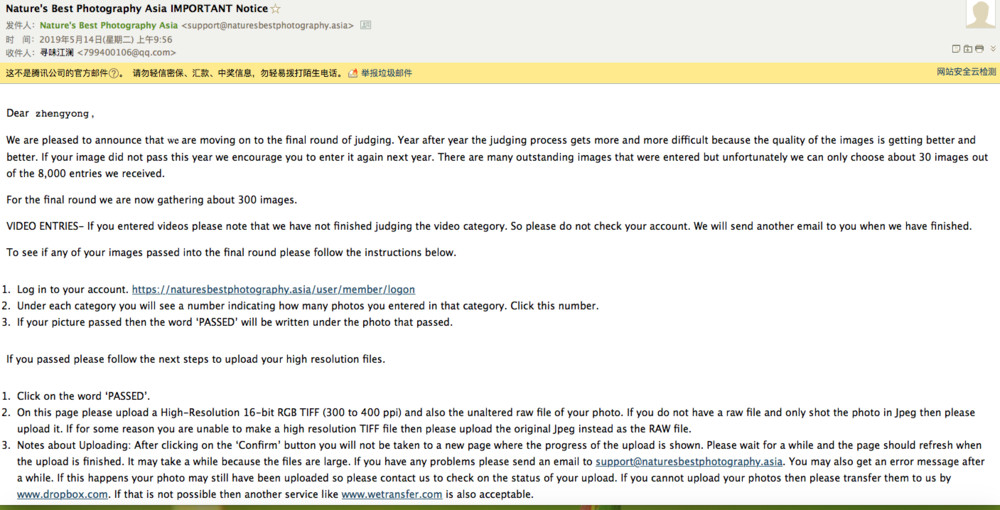Open the naturesbestphotography.asia logon link
The height and width of the screenshot is (510, 1000).
274,289
